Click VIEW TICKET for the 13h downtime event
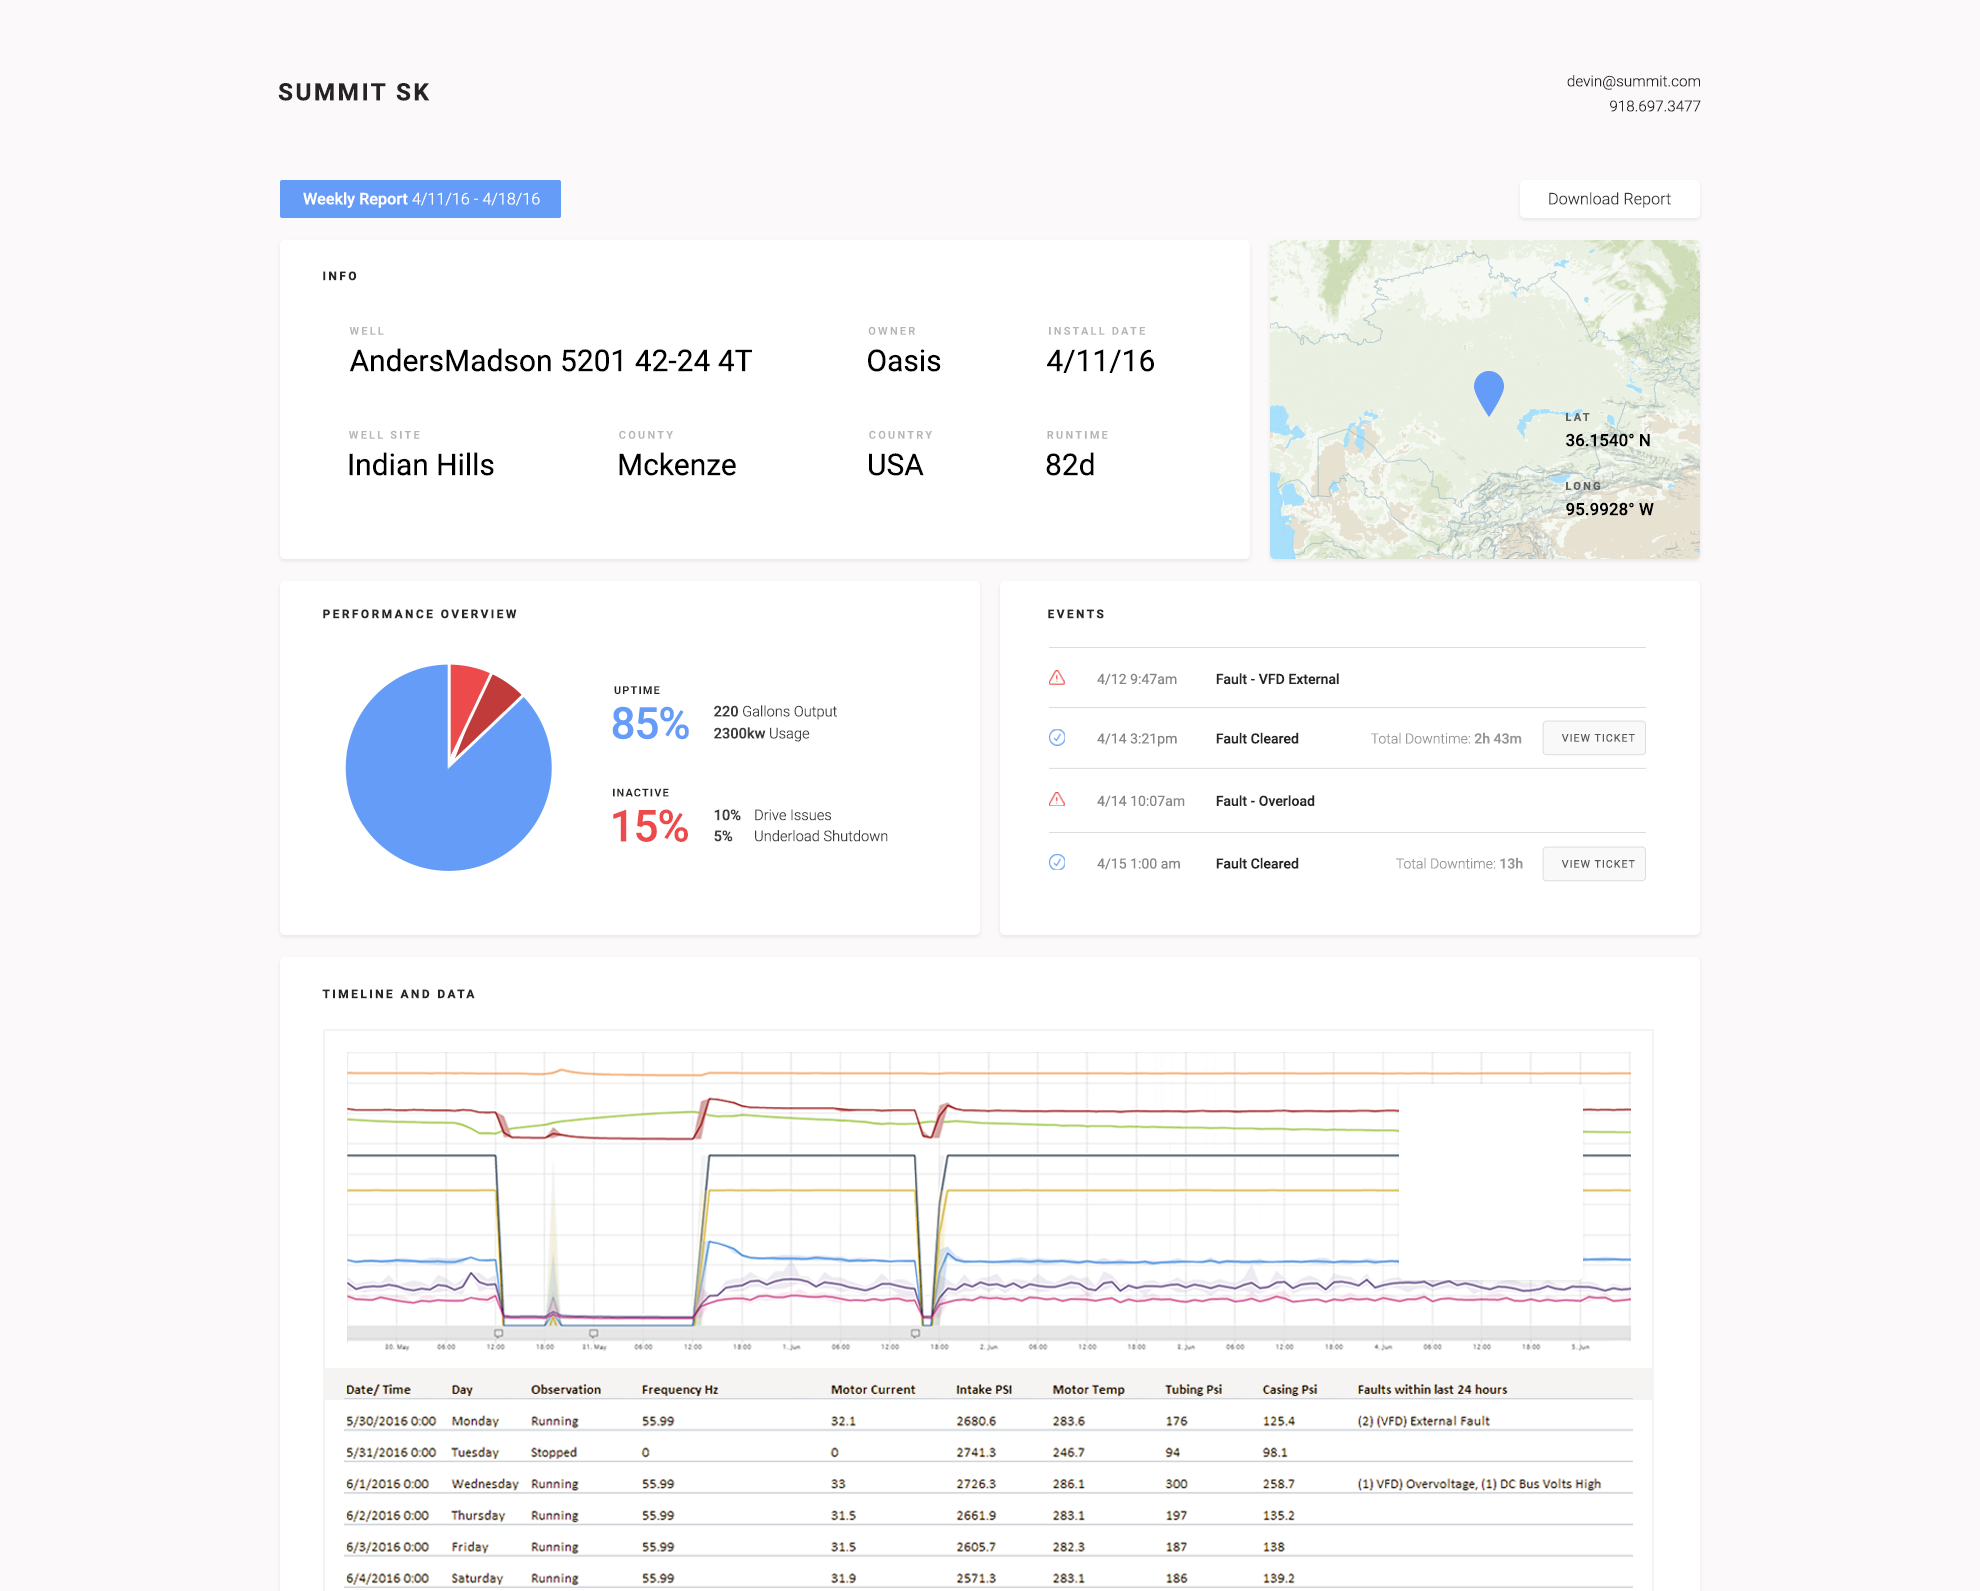1980x1591 pixels. 1593,863
